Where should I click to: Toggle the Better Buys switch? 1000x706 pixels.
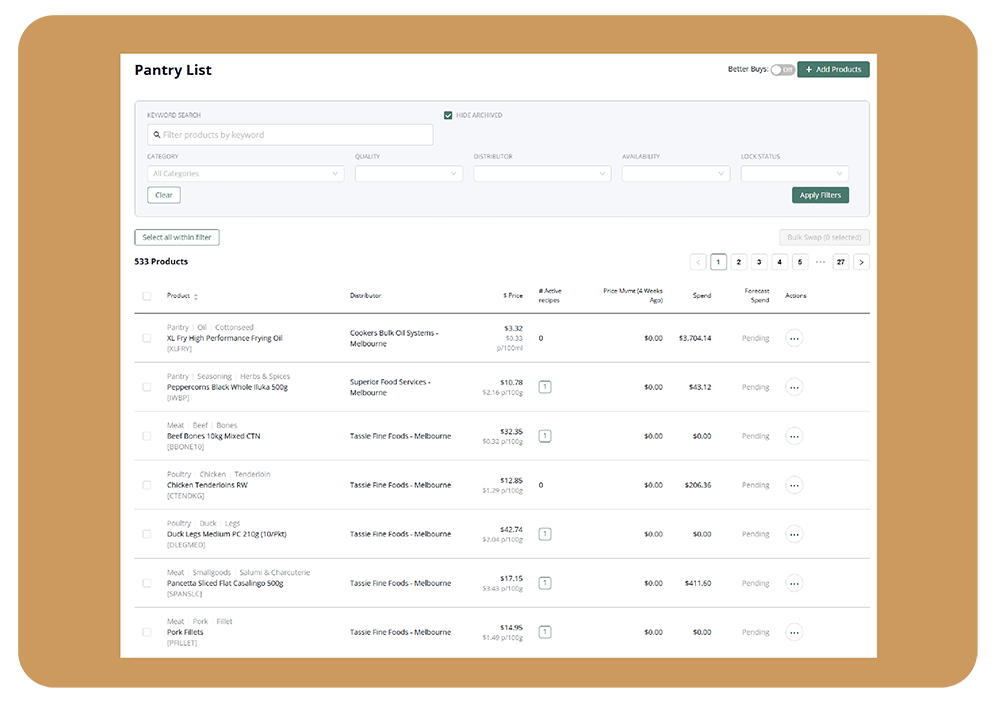click(x=782, y=70)
